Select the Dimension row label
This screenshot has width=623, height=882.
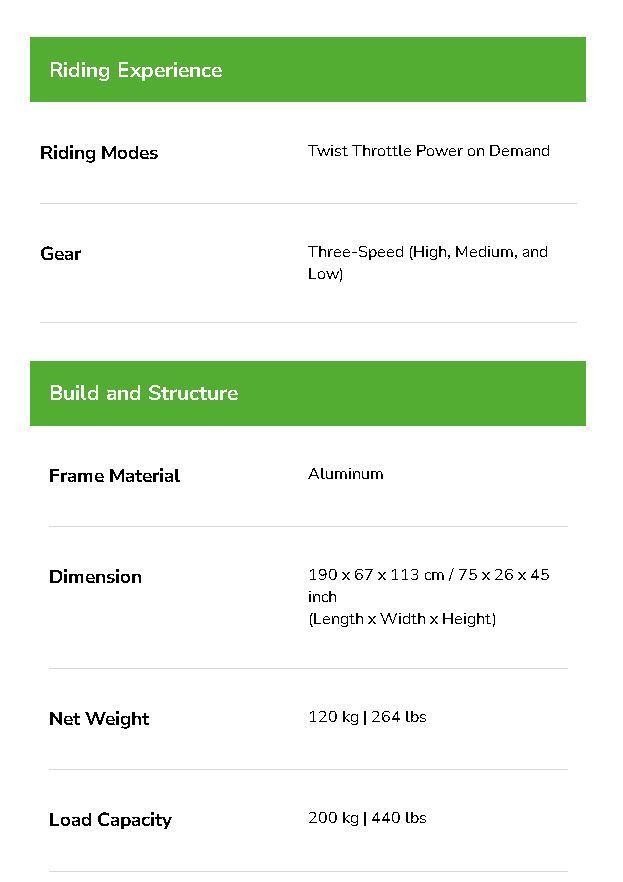[x=95, y=577]
